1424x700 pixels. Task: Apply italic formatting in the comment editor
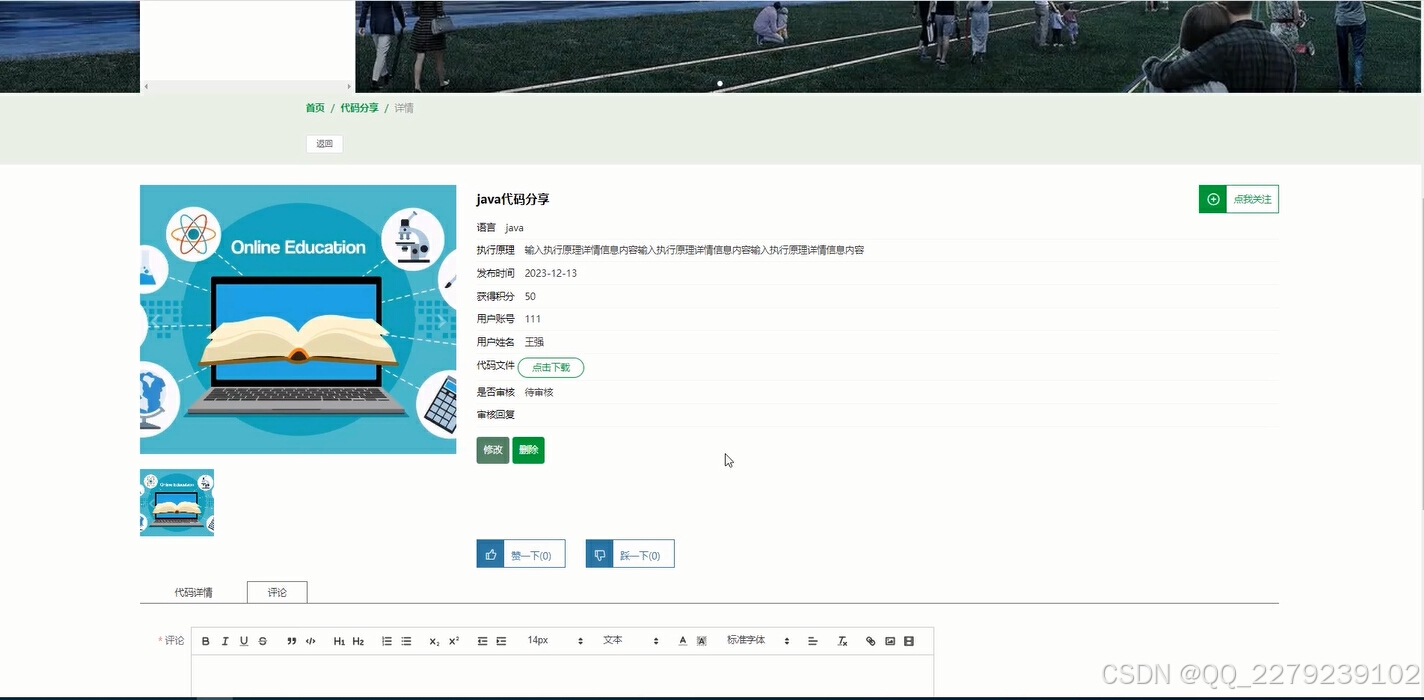pyautogui.click(x=225, y=640)
